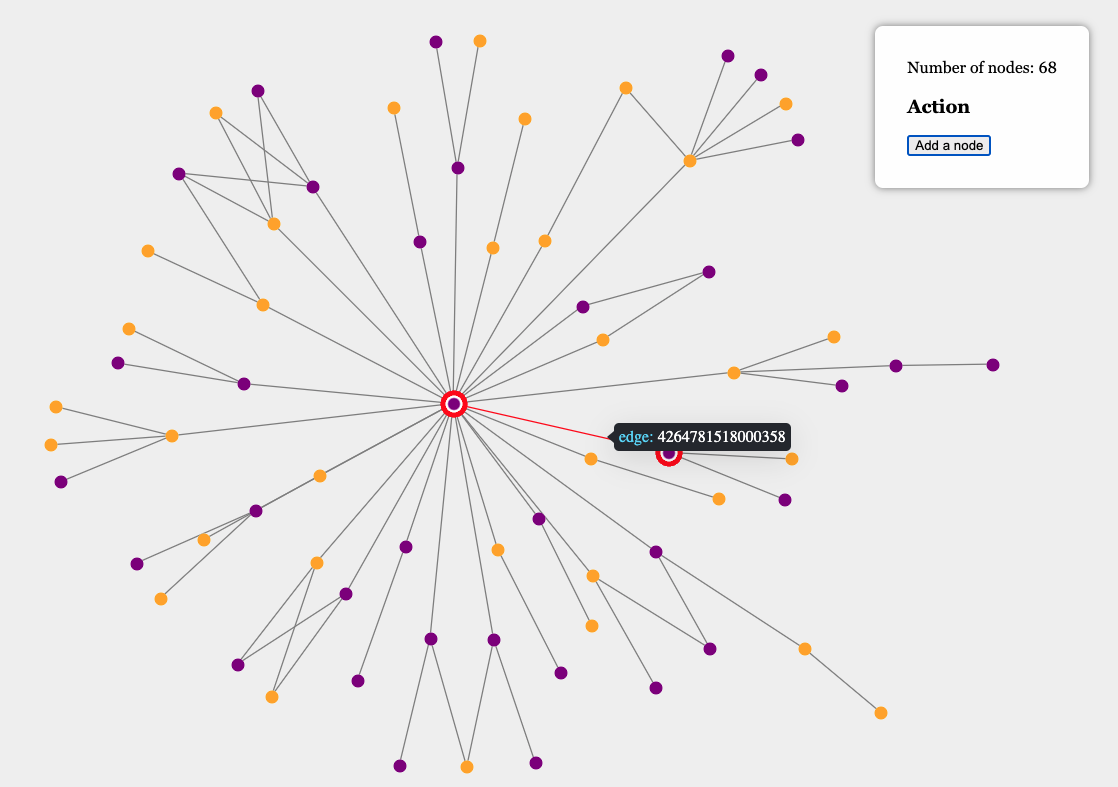Select the bottom orange node between two purple leaves
The image size is (1118, 787).
click(x=467, y=767)
